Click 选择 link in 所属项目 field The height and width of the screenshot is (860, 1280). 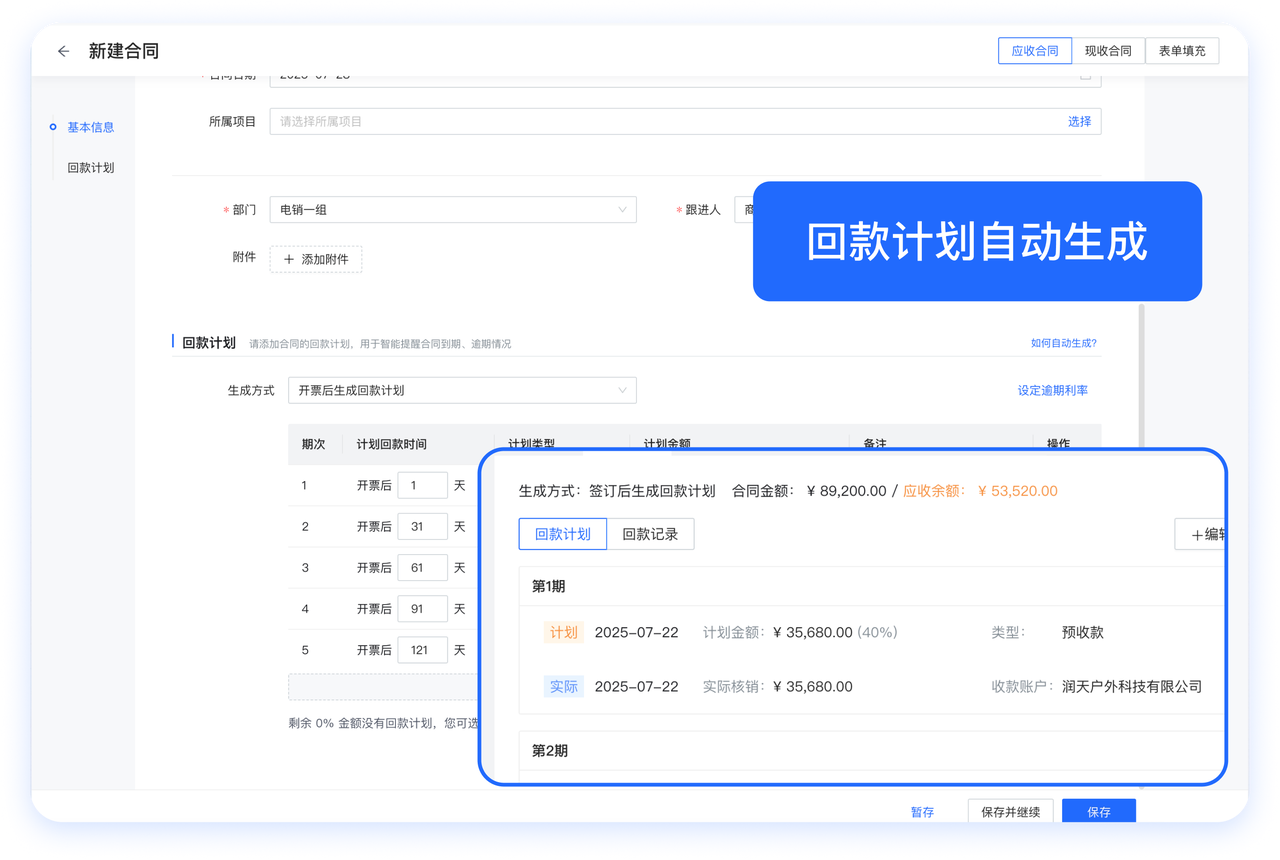pyautogui.click(x=1079, y=122)
